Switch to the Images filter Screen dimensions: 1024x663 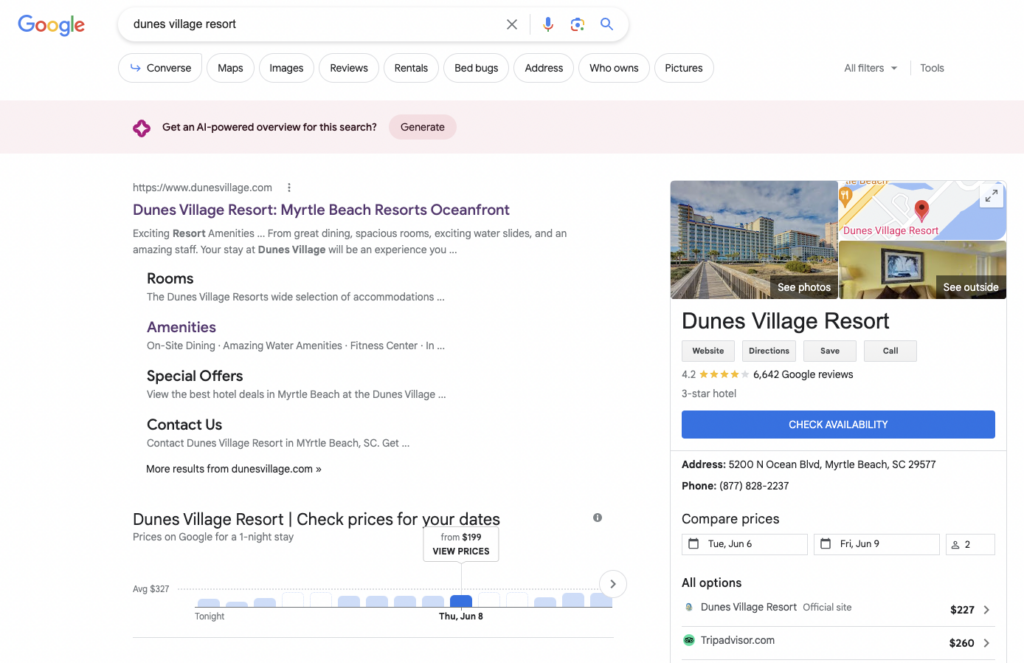[286, 68]
